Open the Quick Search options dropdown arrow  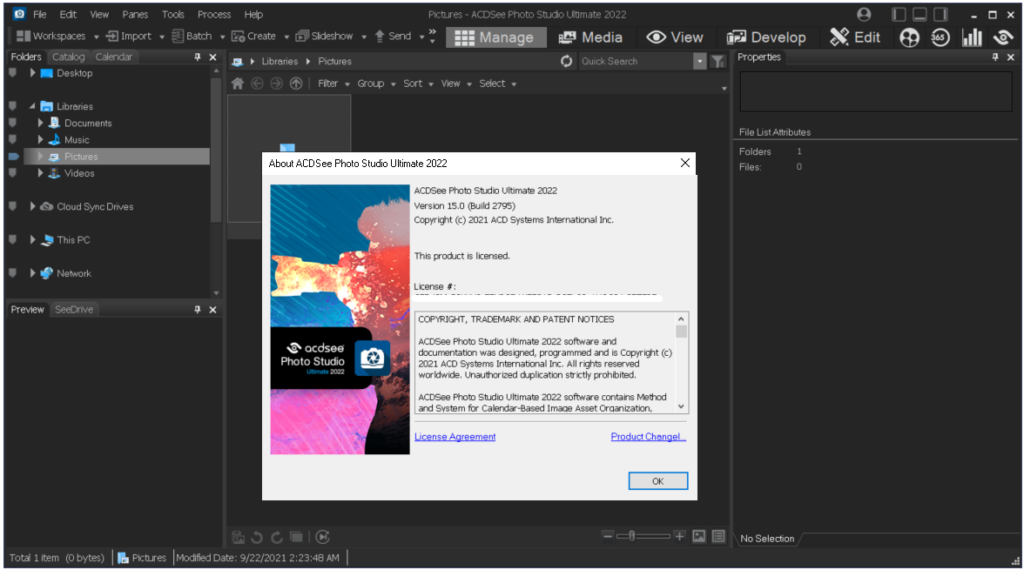(699, 61)
